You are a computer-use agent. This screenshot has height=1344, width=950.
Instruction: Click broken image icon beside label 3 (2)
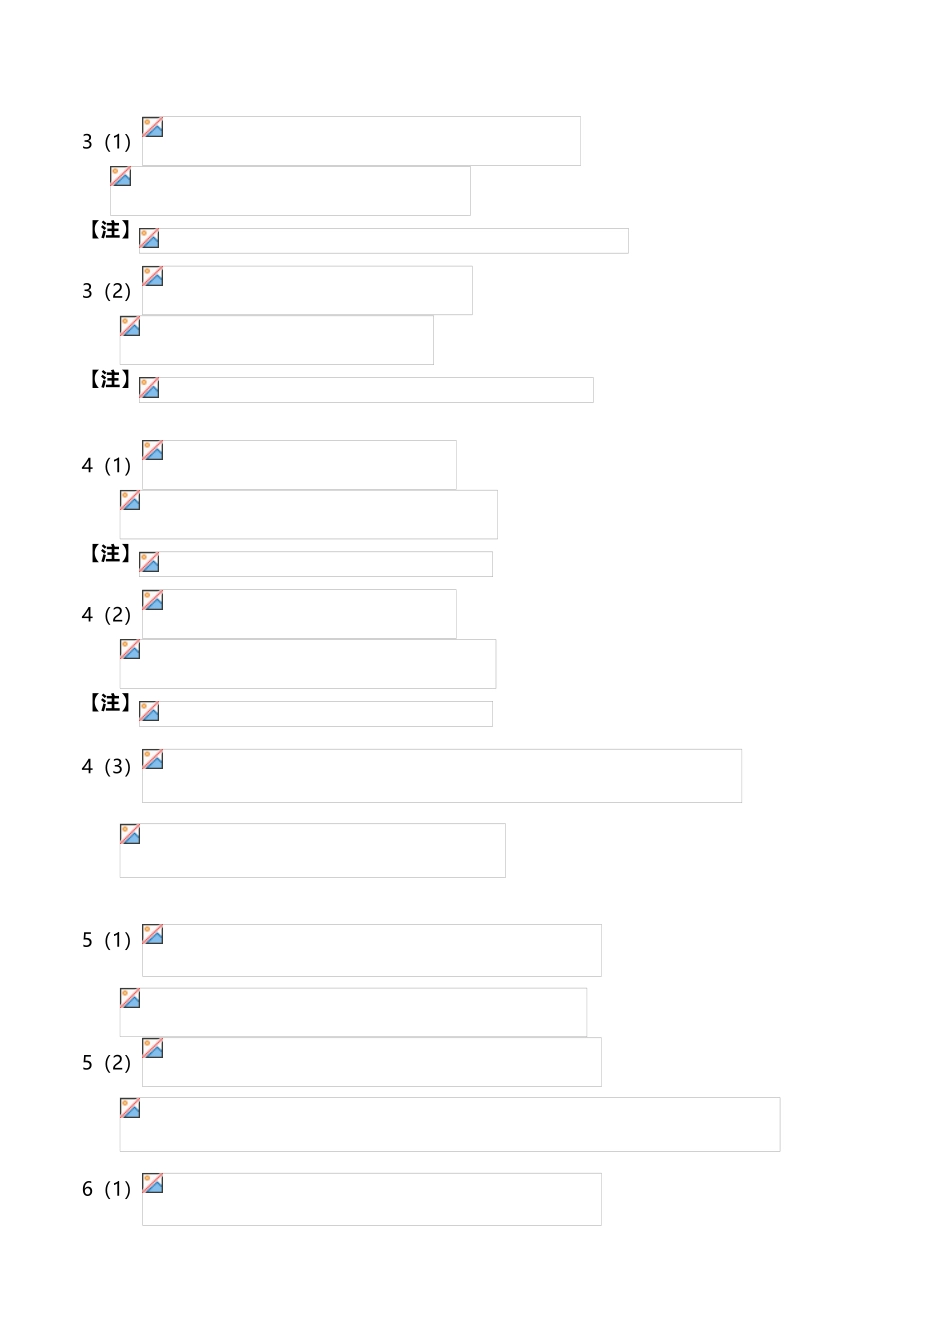point(153,276)
